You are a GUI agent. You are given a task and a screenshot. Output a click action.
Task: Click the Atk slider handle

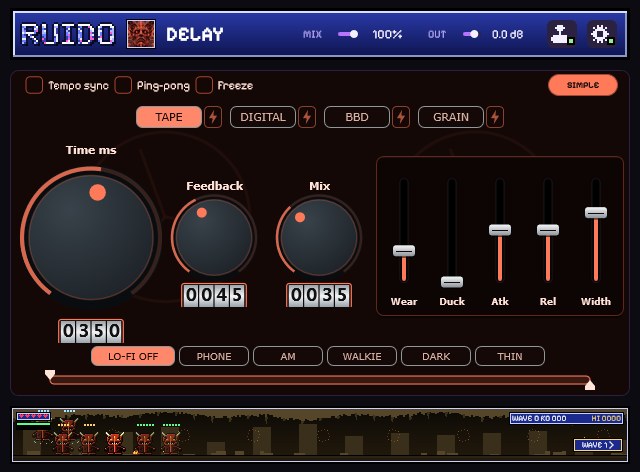point(500,230)
